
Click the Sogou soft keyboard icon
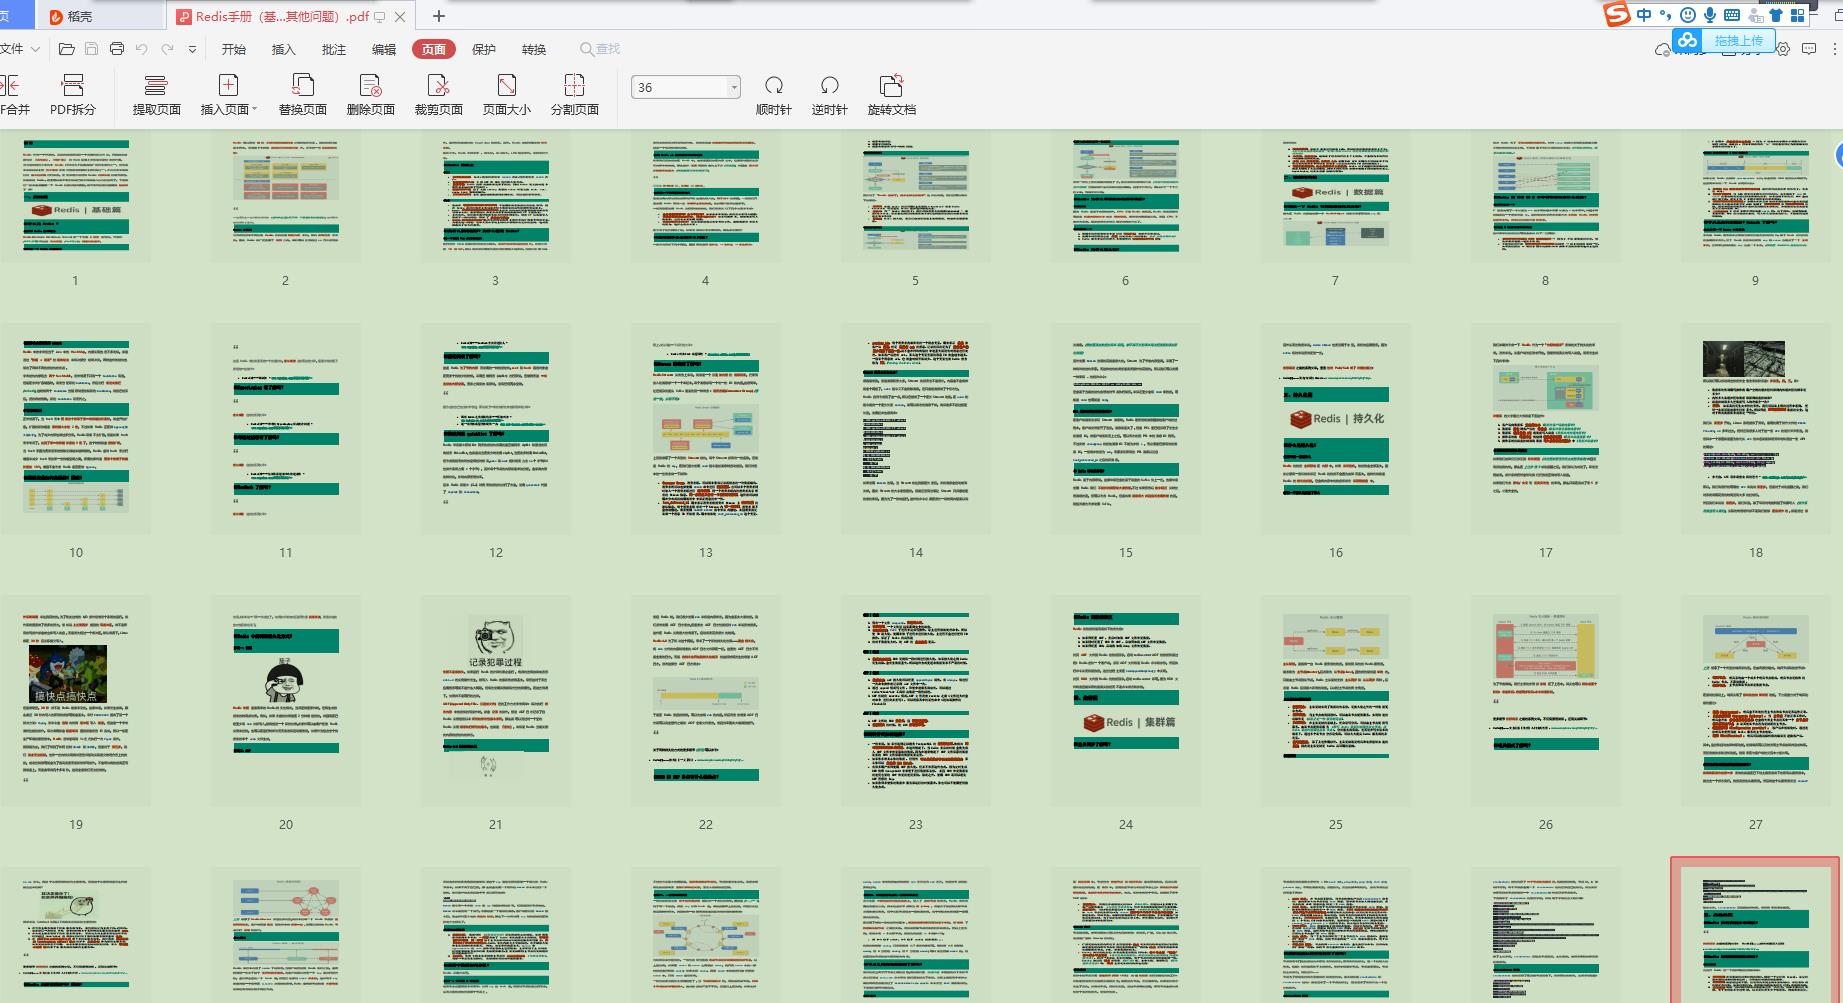point(1732,15)
